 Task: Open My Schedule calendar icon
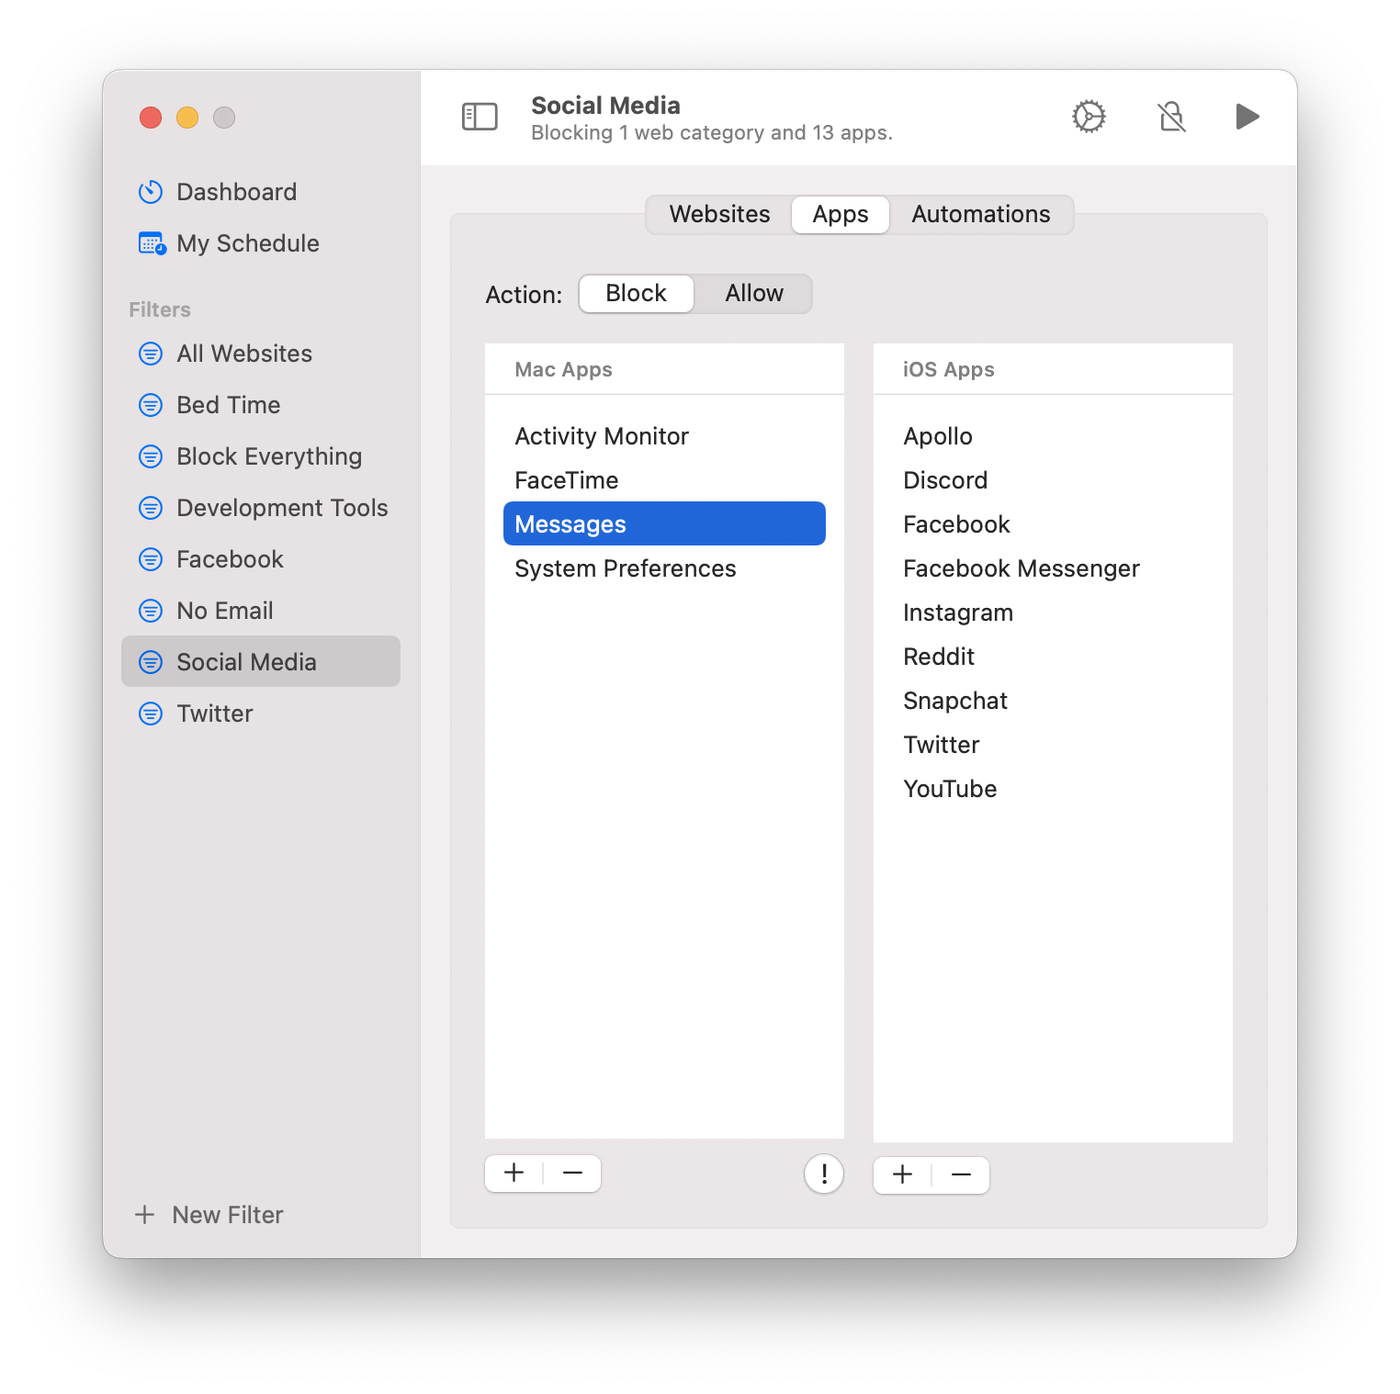click(152, 243)
